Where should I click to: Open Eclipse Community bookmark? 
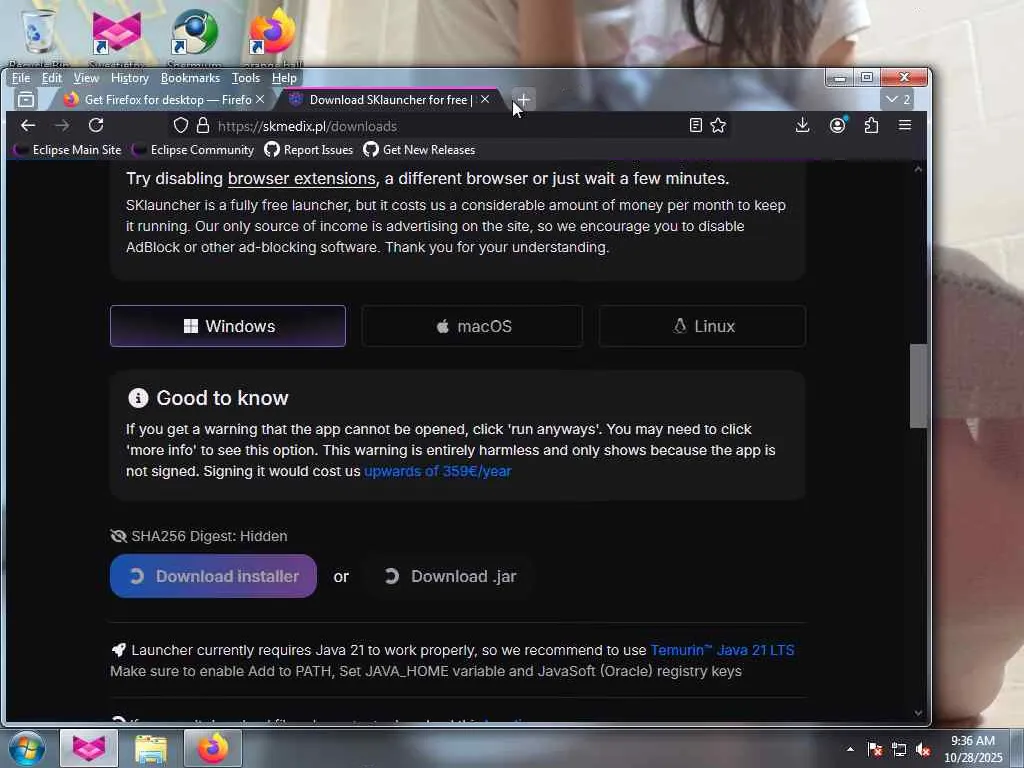tap(193, 150)
